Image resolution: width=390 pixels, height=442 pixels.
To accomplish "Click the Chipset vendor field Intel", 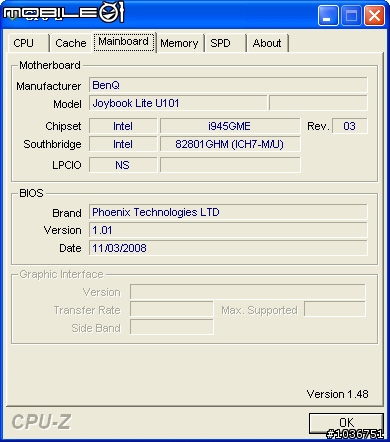I will (x=123, y=126).
